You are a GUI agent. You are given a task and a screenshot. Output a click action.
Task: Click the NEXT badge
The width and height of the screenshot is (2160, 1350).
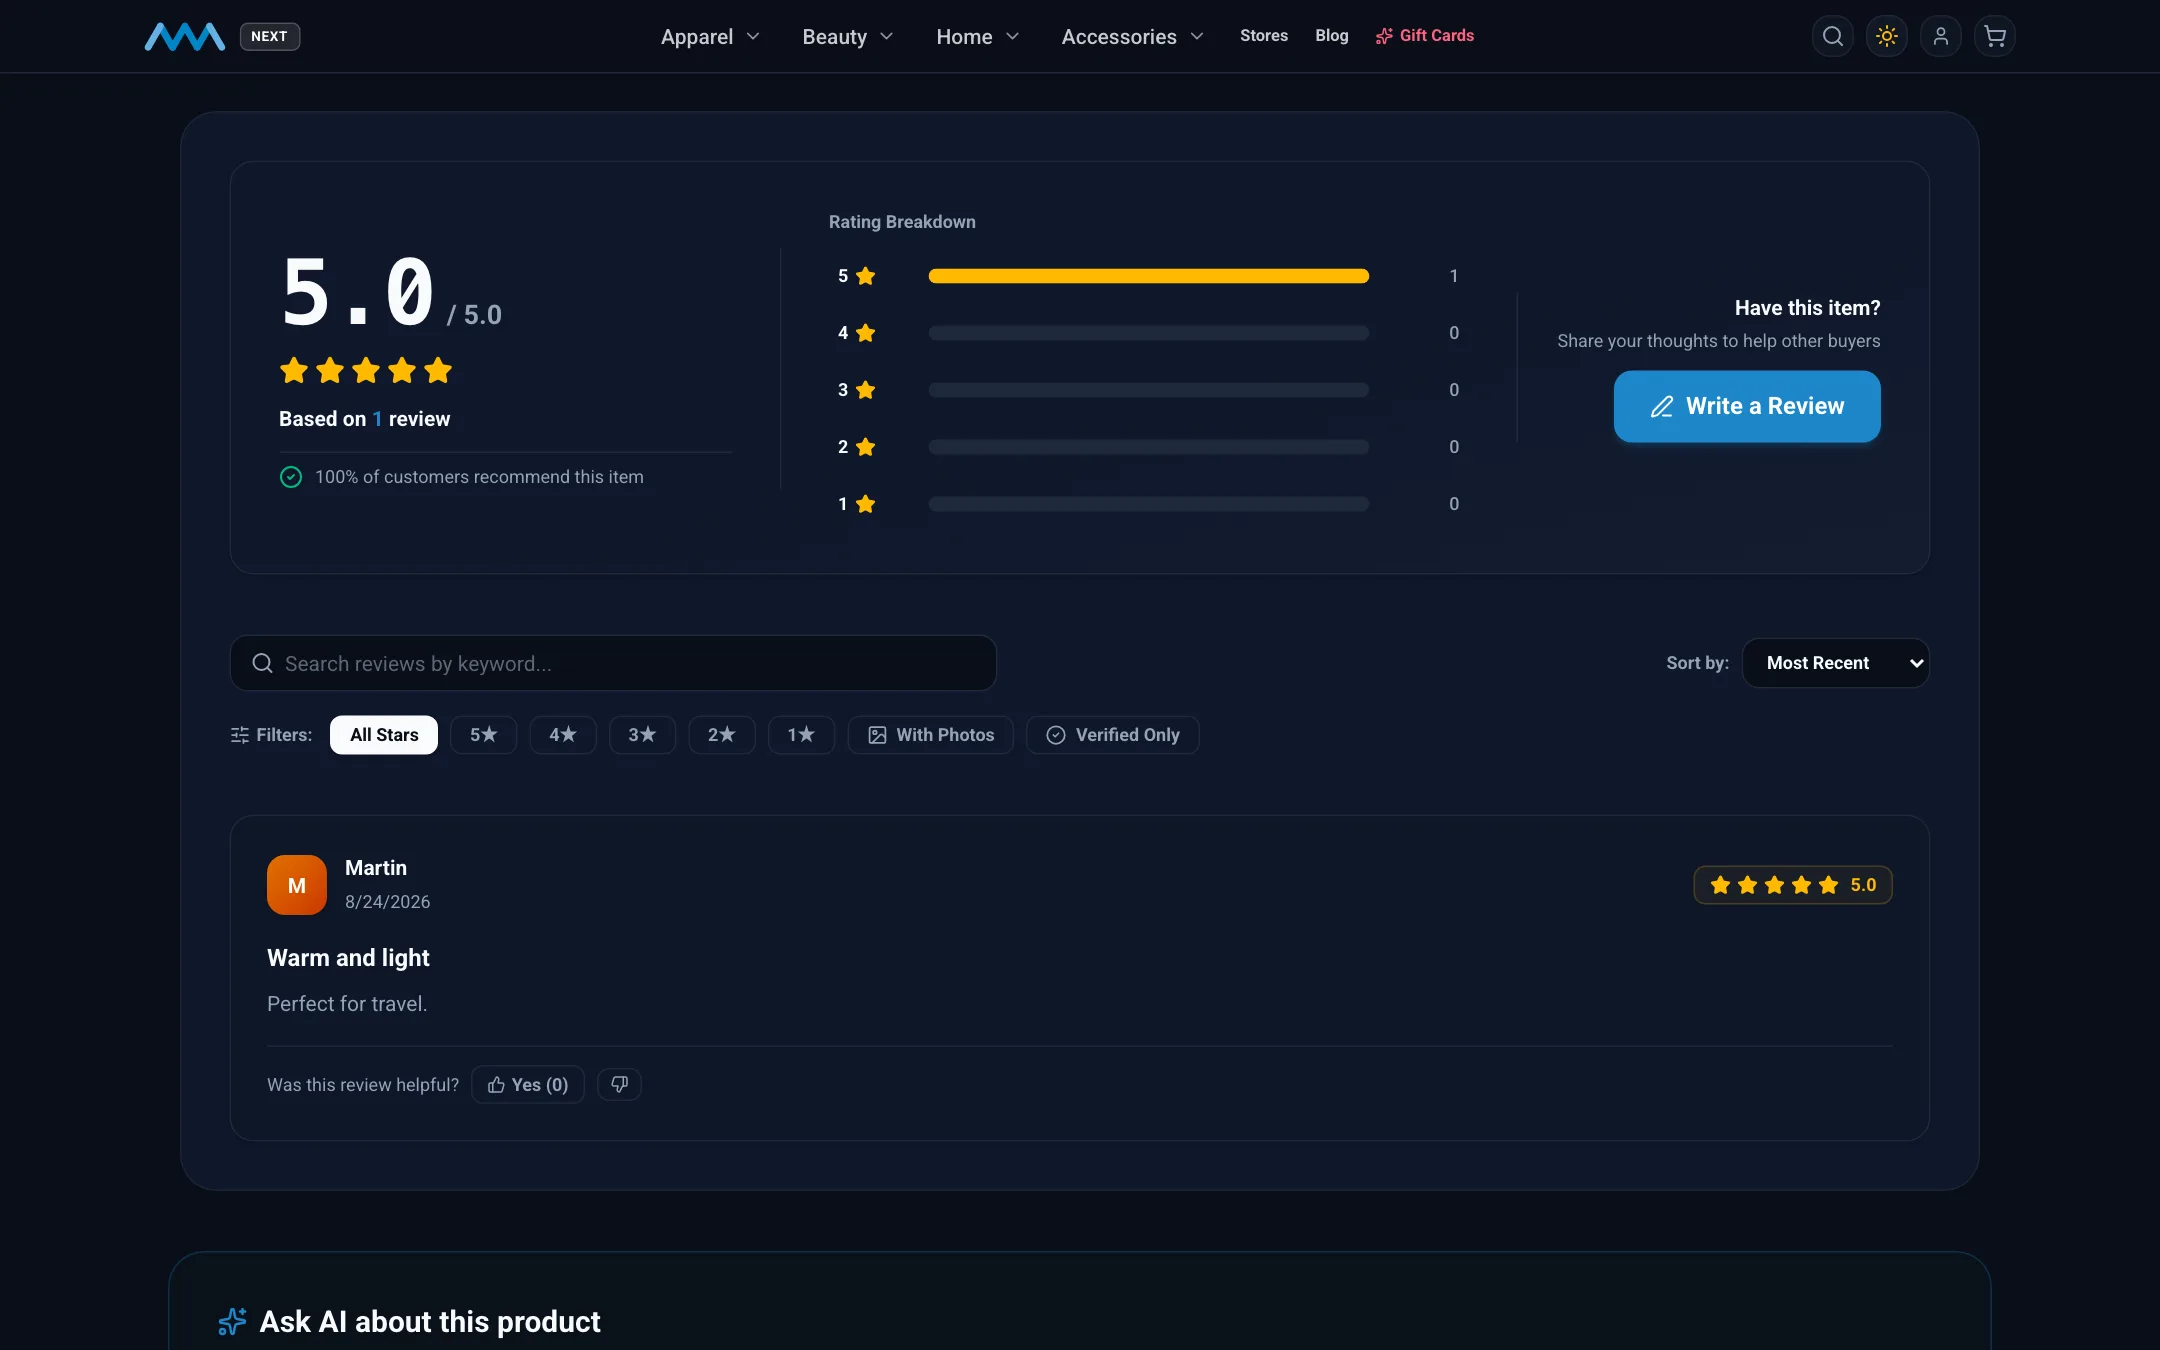tap(269, 36)
